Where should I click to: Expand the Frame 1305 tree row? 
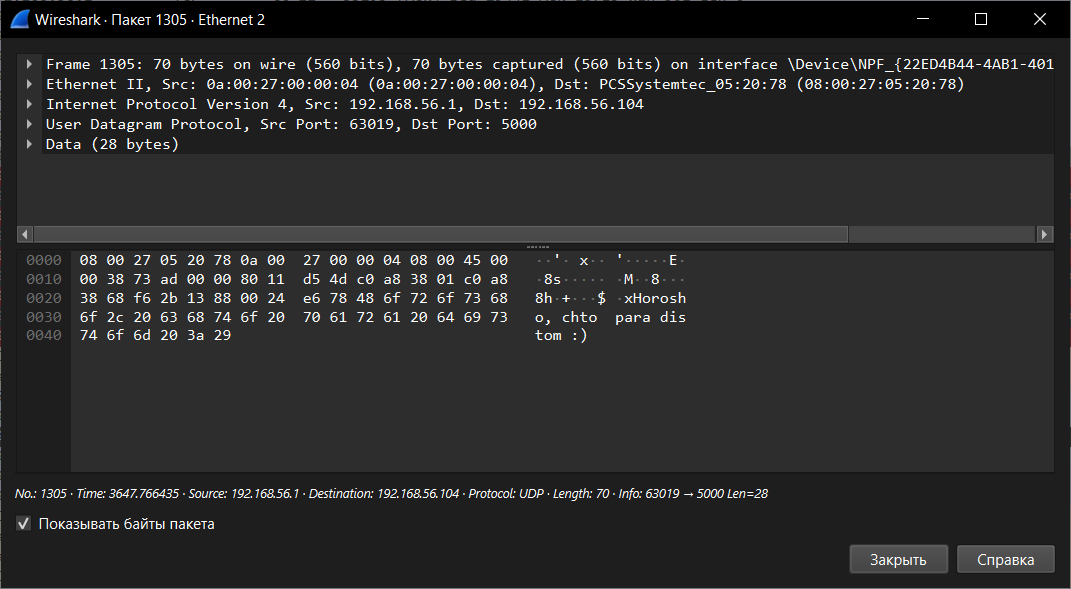coord(29,64)
